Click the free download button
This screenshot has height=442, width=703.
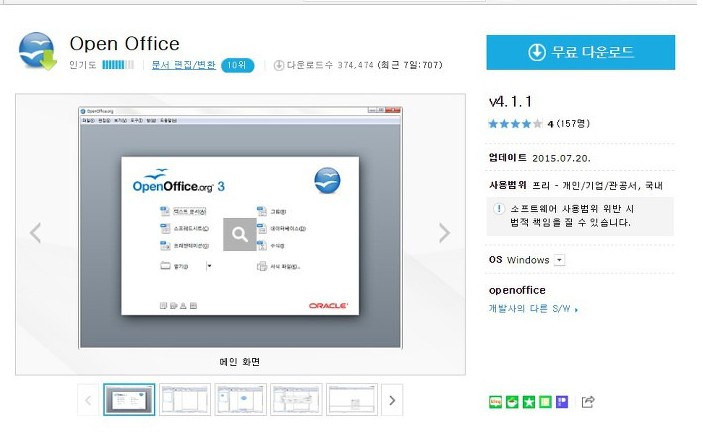click(580, 52)
